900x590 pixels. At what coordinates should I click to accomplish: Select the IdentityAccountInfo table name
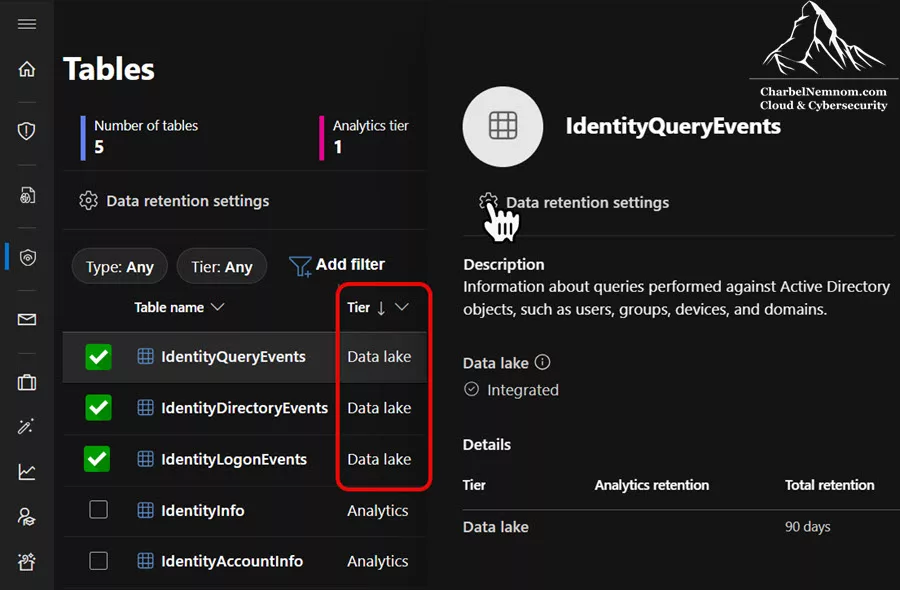click(x=232, y=561)
